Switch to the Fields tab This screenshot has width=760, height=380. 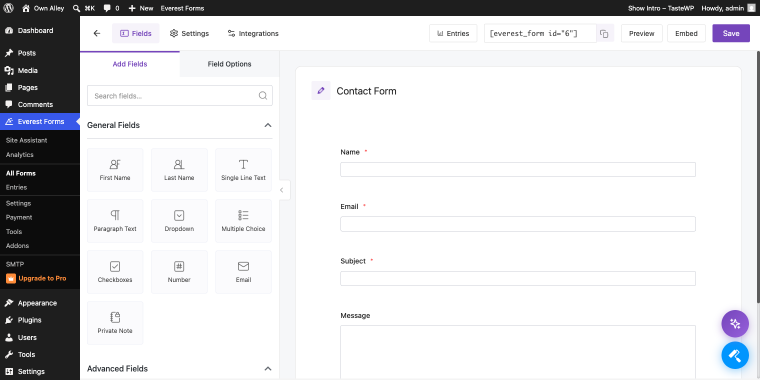136,33
